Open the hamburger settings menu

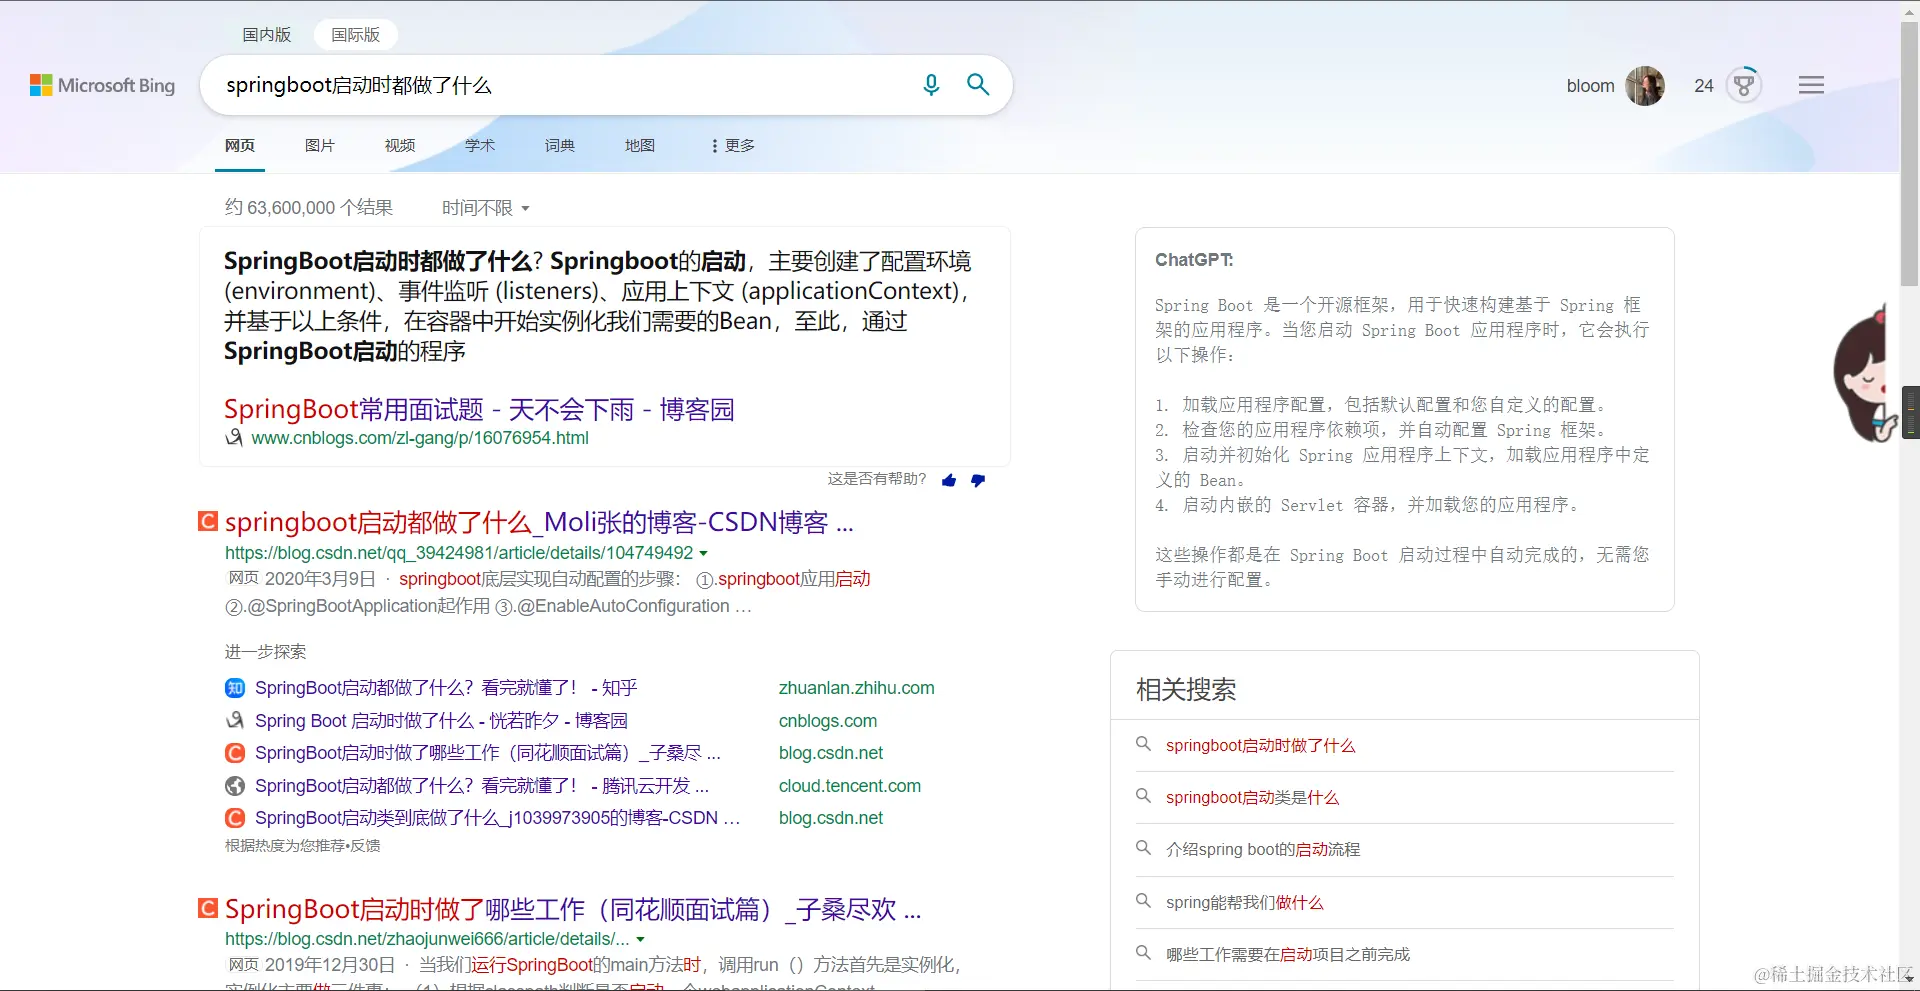tap(1811, 86)
